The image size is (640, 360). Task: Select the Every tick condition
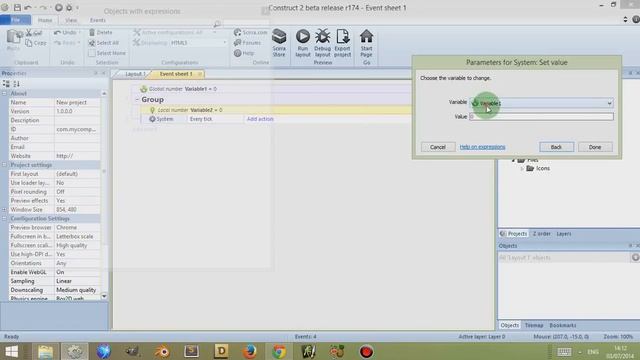[x=201, y=119]
